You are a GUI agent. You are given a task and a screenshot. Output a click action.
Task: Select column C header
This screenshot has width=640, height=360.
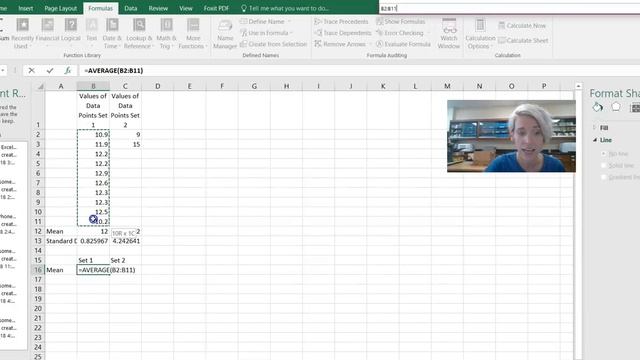point(125,86)
